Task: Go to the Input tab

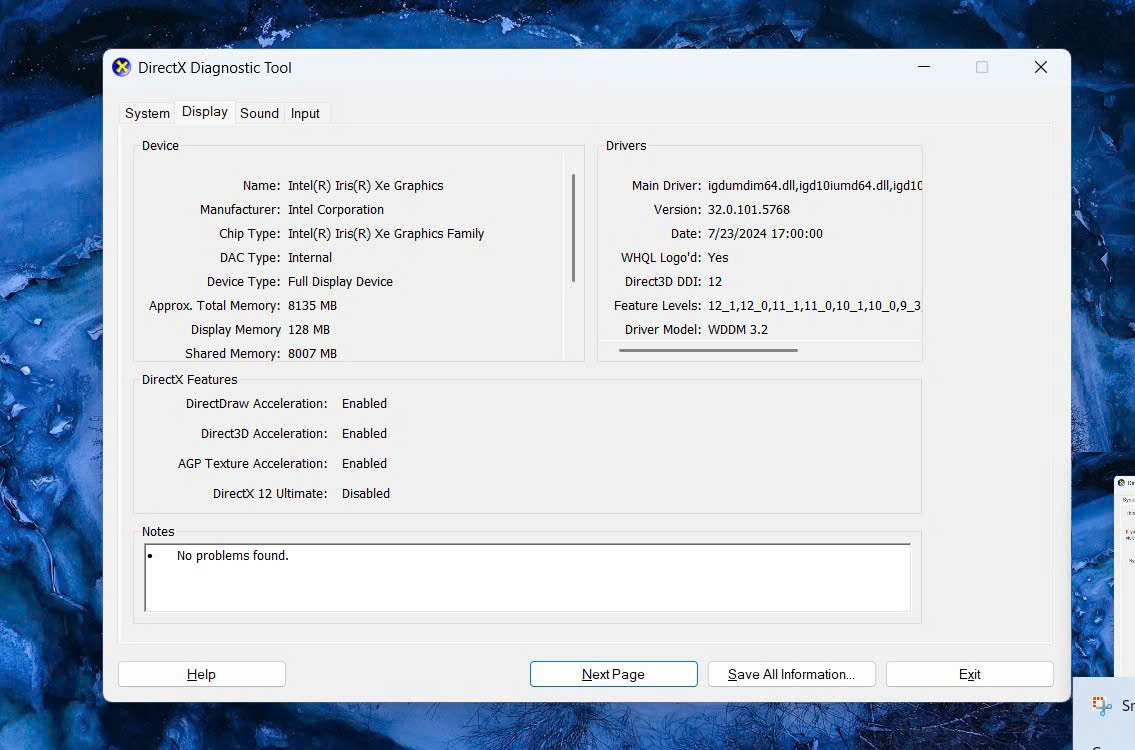Action: (305, 113)
